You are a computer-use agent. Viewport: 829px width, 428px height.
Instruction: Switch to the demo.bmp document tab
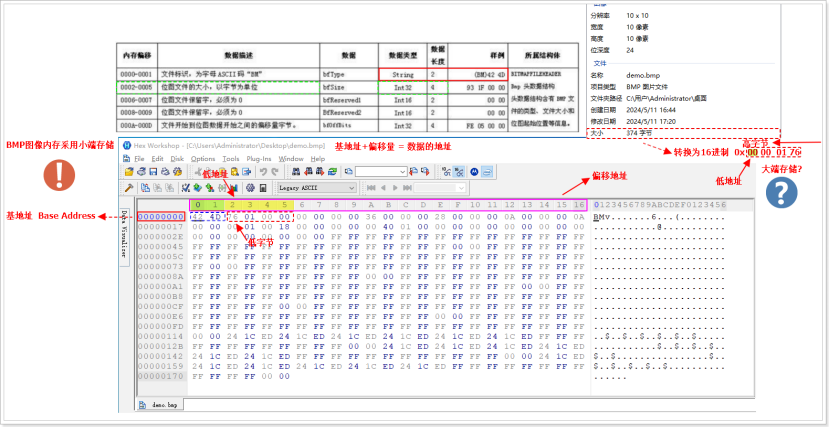coord(160,405)
